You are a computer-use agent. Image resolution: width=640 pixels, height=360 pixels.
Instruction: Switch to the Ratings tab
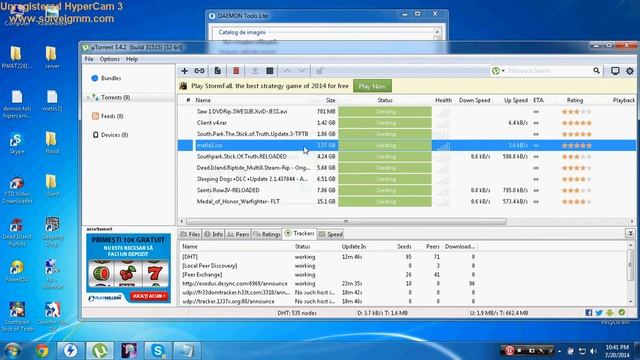click(267, 234)
